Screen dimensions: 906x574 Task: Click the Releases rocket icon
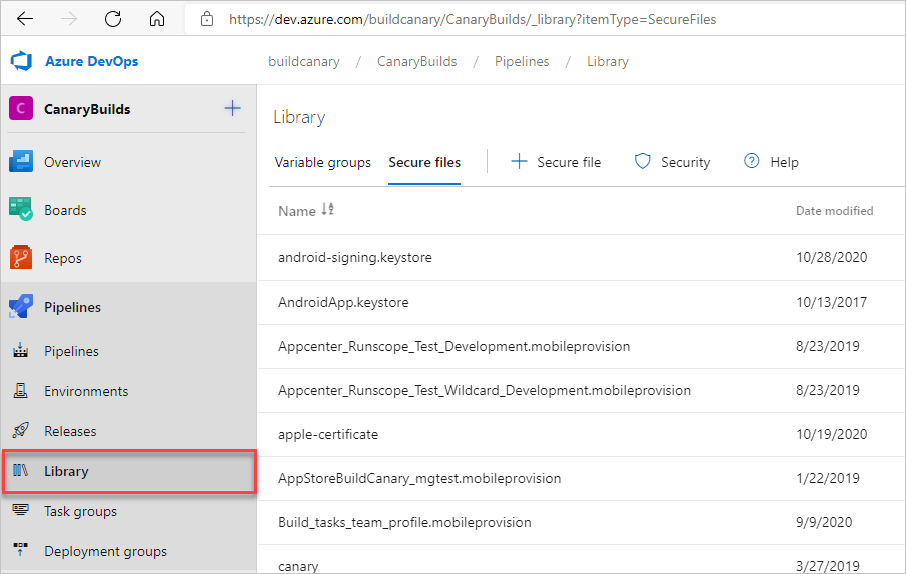(x=20, y=430)
